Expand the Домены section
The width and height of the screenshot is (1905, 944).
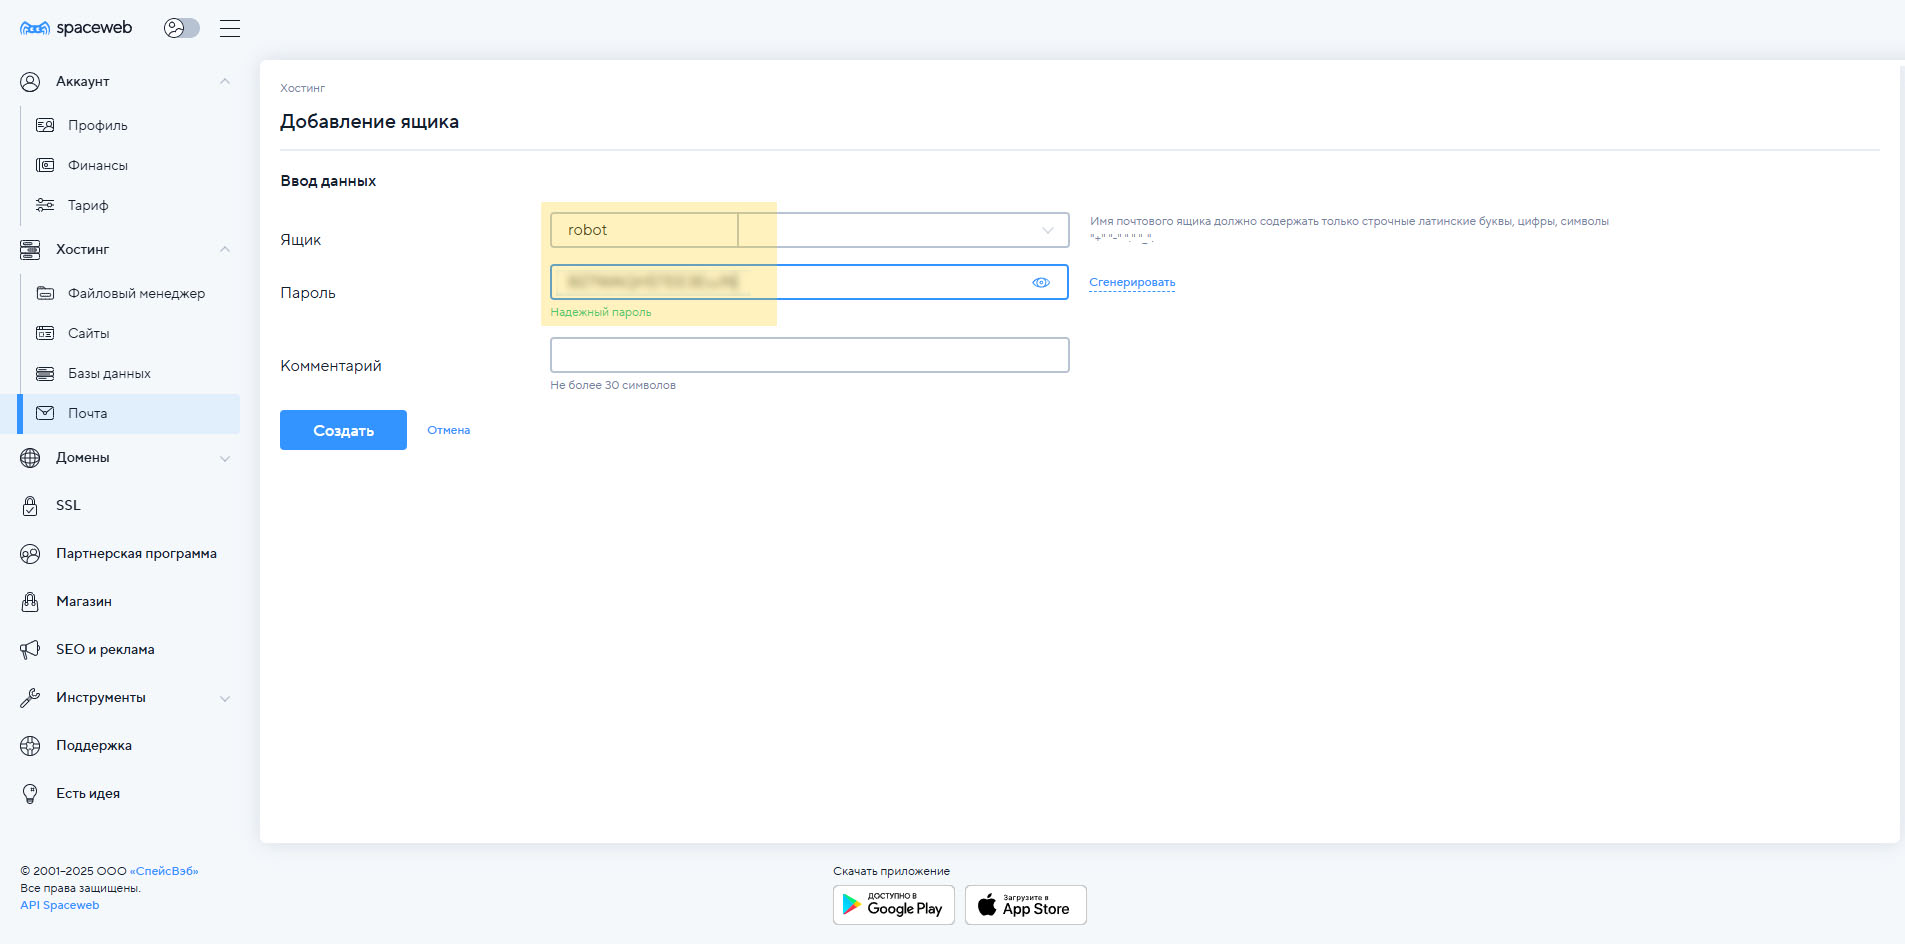tap(225, 458)
